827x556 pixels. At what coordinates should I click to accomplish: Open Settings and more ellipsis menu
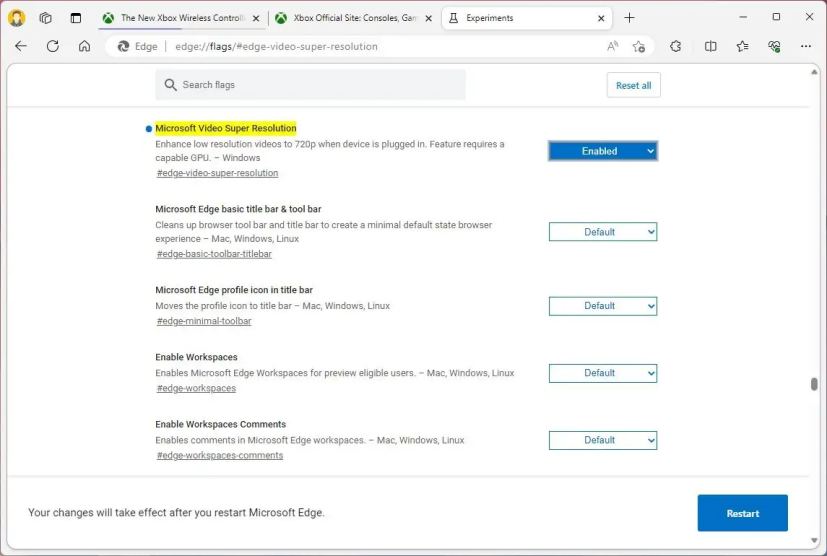(x=806, y=46)
